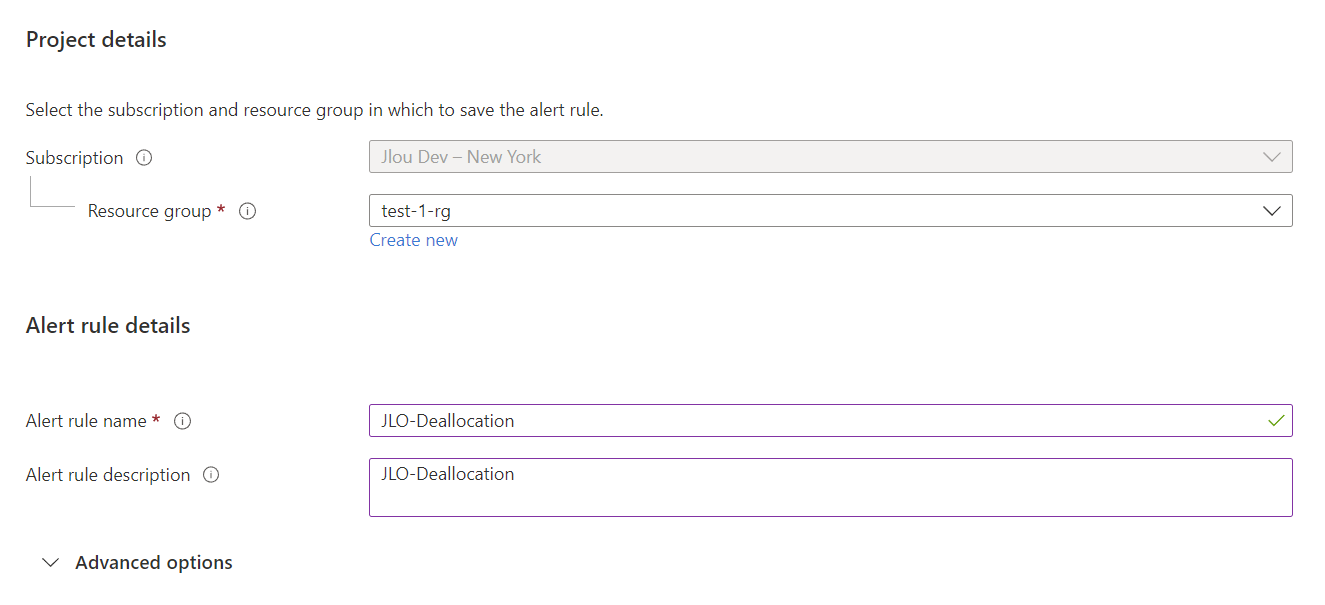Open the disabled Subscription dropdown Jlou Dev
The image size is (1325, 605).
[x=831, y=157]
